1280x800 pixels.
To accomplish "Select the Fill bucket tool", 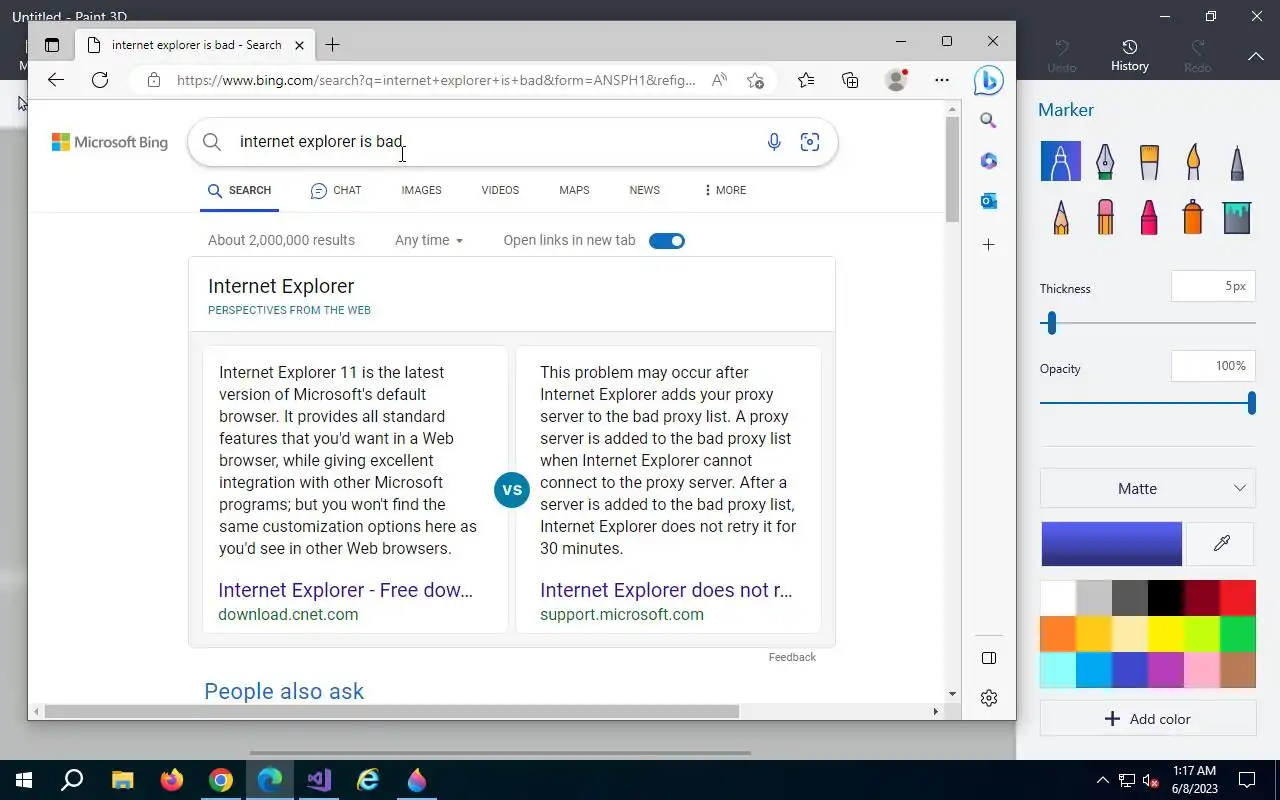I will [1237, 216].
